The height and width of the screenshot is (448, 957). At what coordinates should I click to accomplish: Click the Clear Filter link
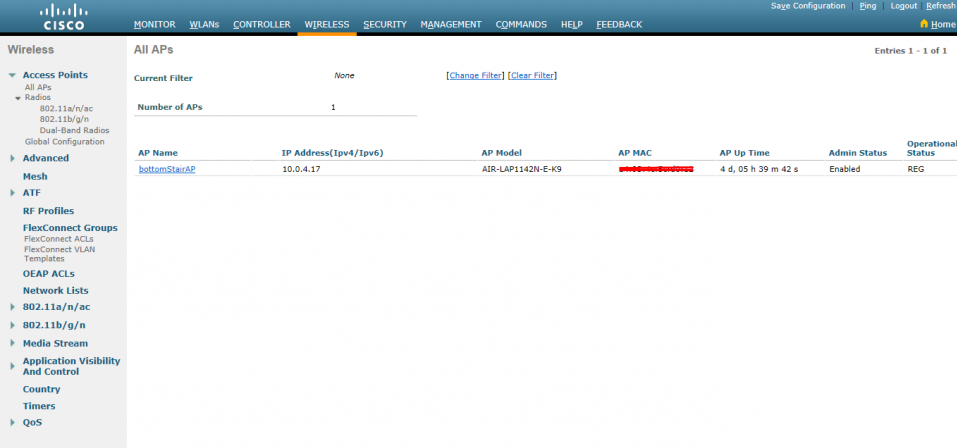point(532,76)
